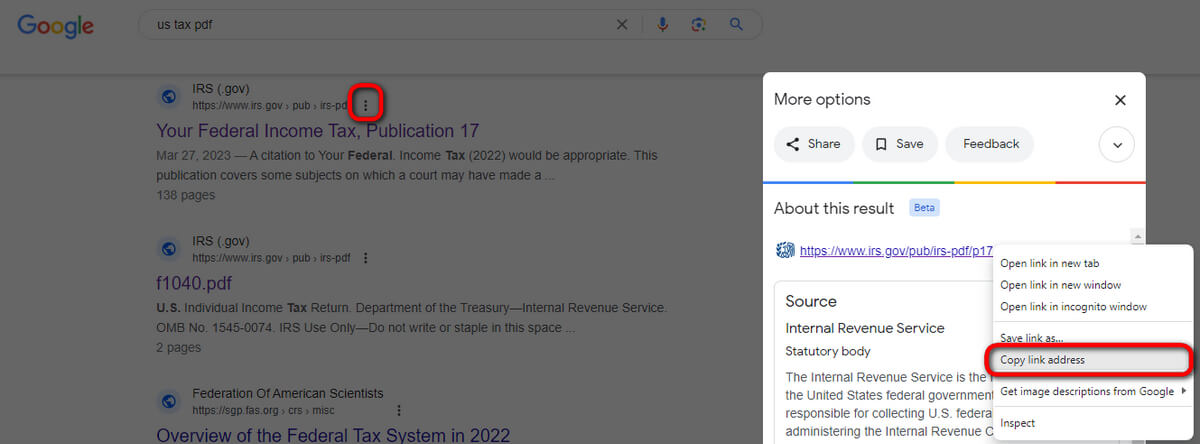The image size is (1200, 444).
Task: Open three-dot menu for Federation Of American Scientists result
Action: point(399,410)
